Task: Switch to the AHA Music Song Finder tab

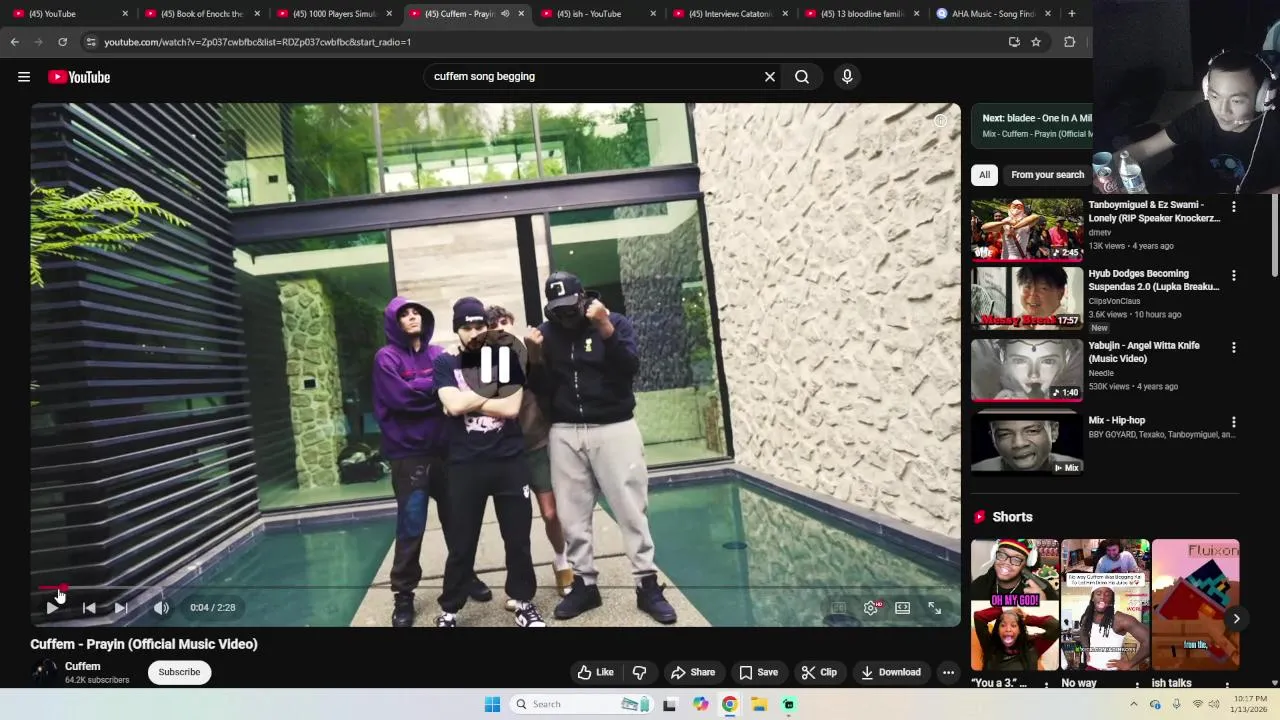Action: (995, 14)
